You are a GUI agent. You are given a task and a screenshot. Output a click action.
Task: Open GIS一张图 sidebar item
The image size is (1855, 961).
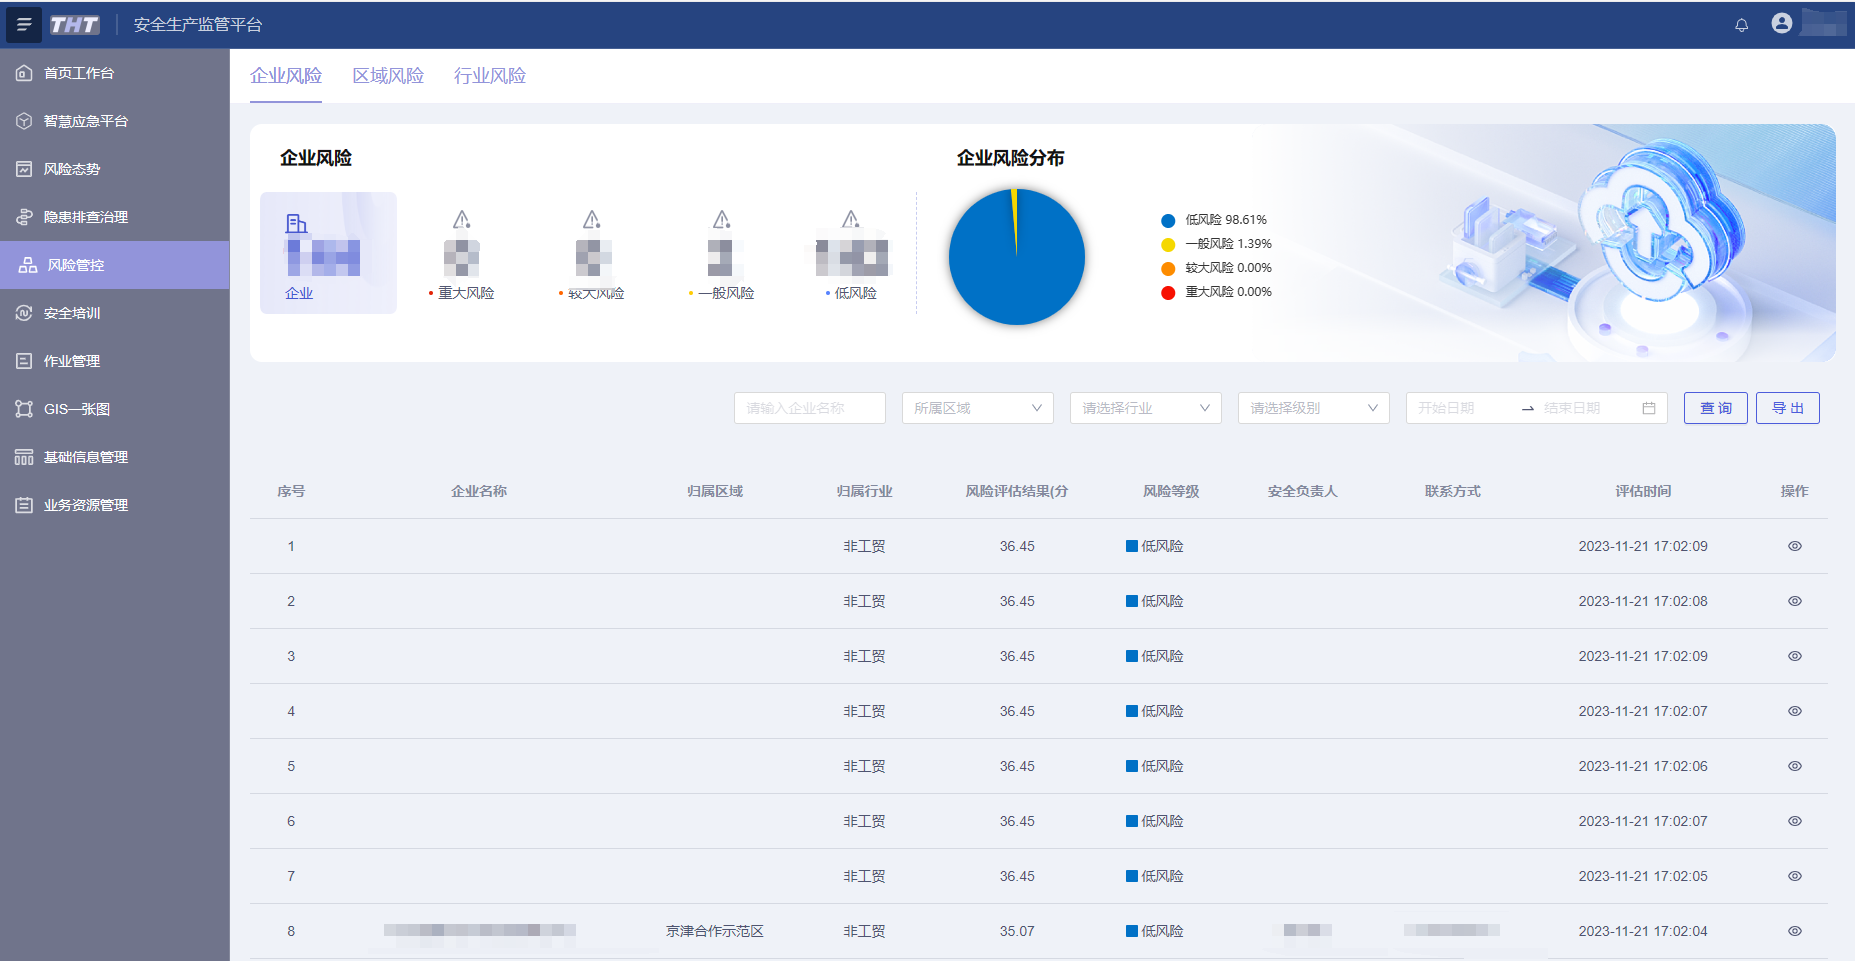(x=77, y=409)
